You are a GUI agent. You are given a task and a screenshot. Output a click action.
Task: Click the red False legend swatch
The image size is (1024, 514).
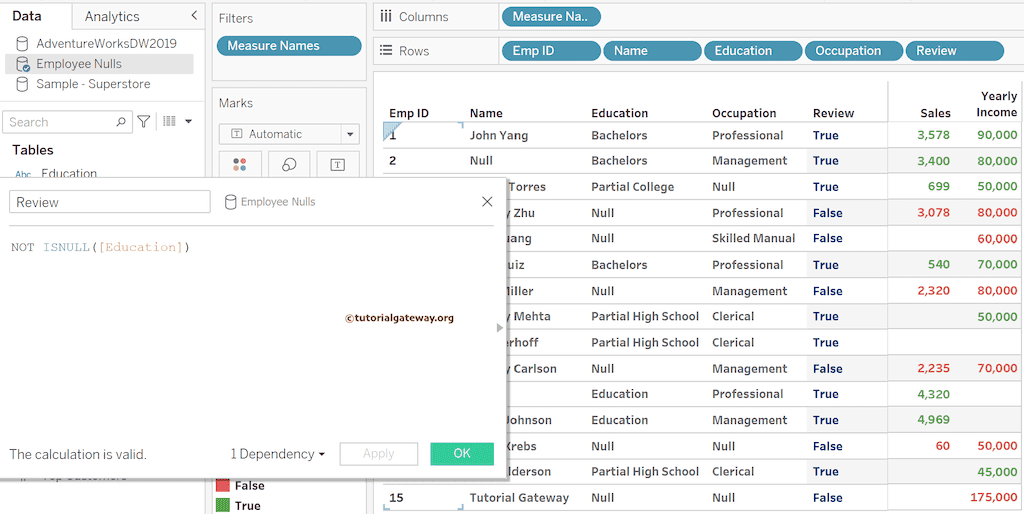tap(223, 486)
